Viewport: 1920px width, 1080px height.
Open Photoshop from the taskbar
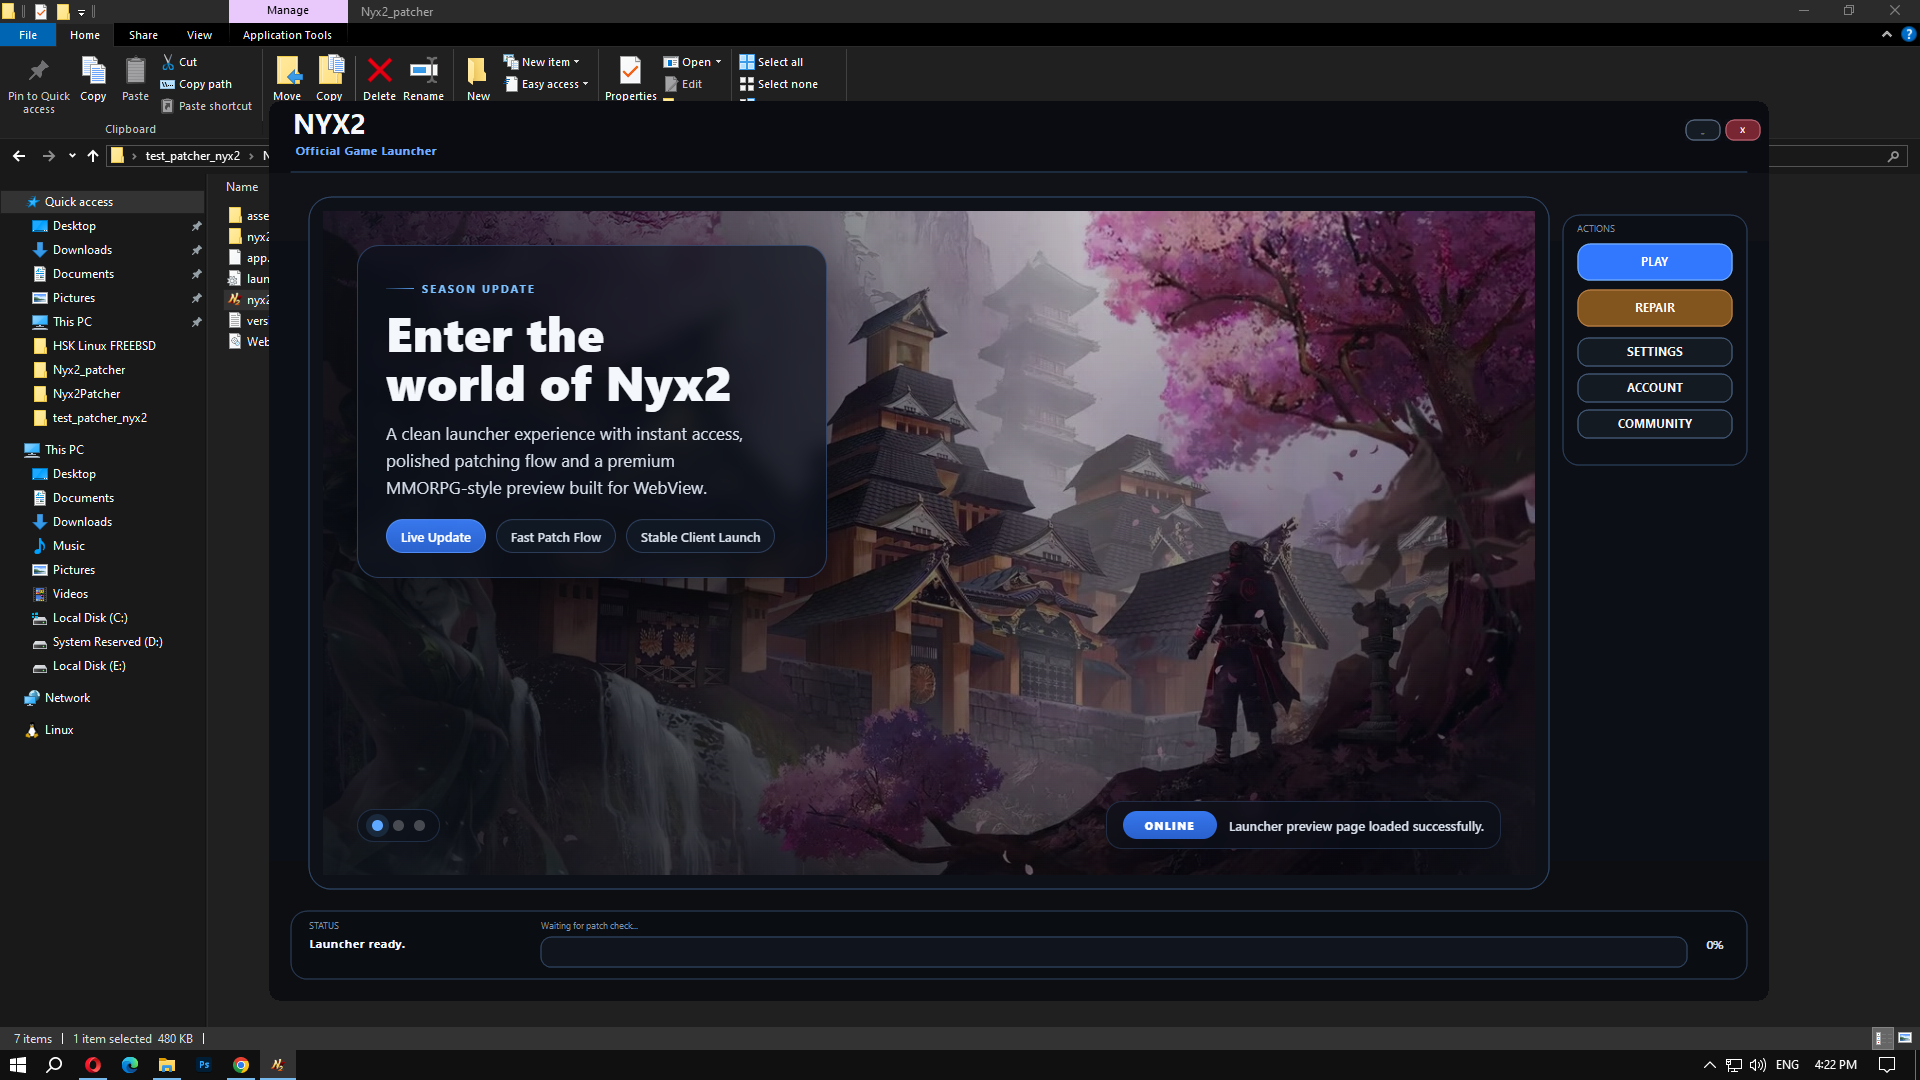click(x=204, y=1064)
